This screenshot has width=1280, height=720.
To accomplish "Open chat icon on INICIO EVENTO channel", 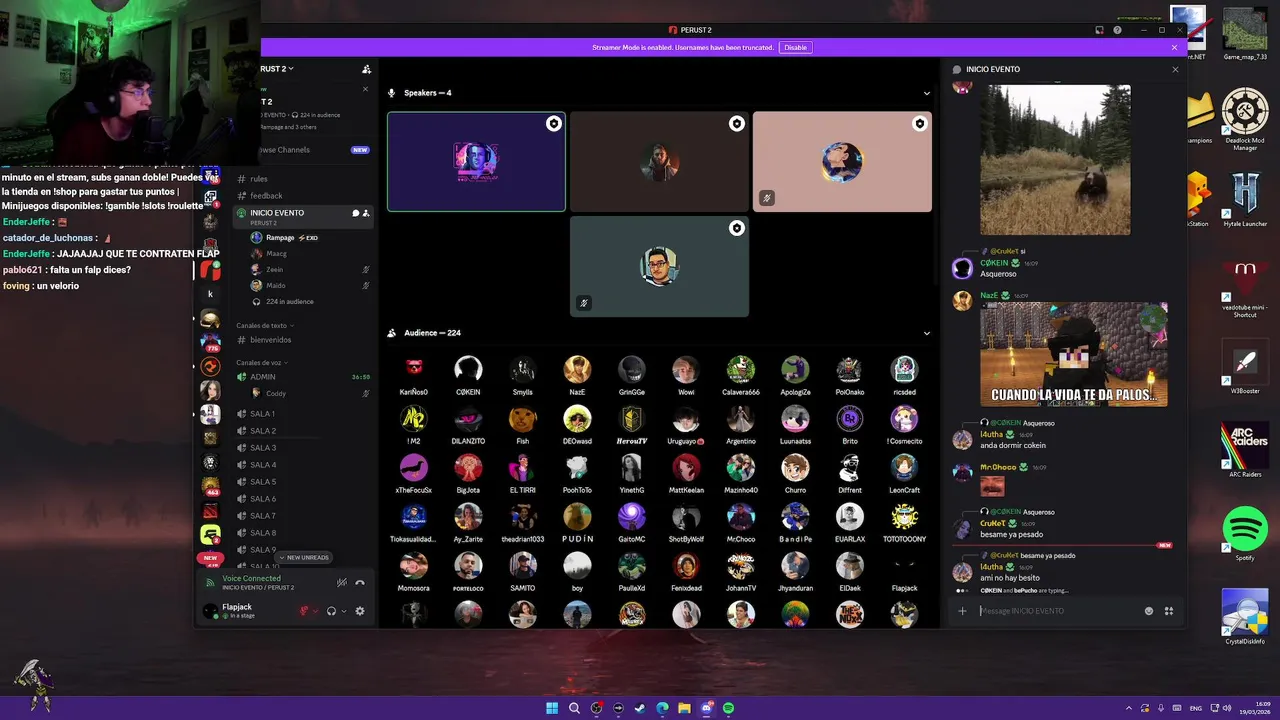I will tap(355, 213).
